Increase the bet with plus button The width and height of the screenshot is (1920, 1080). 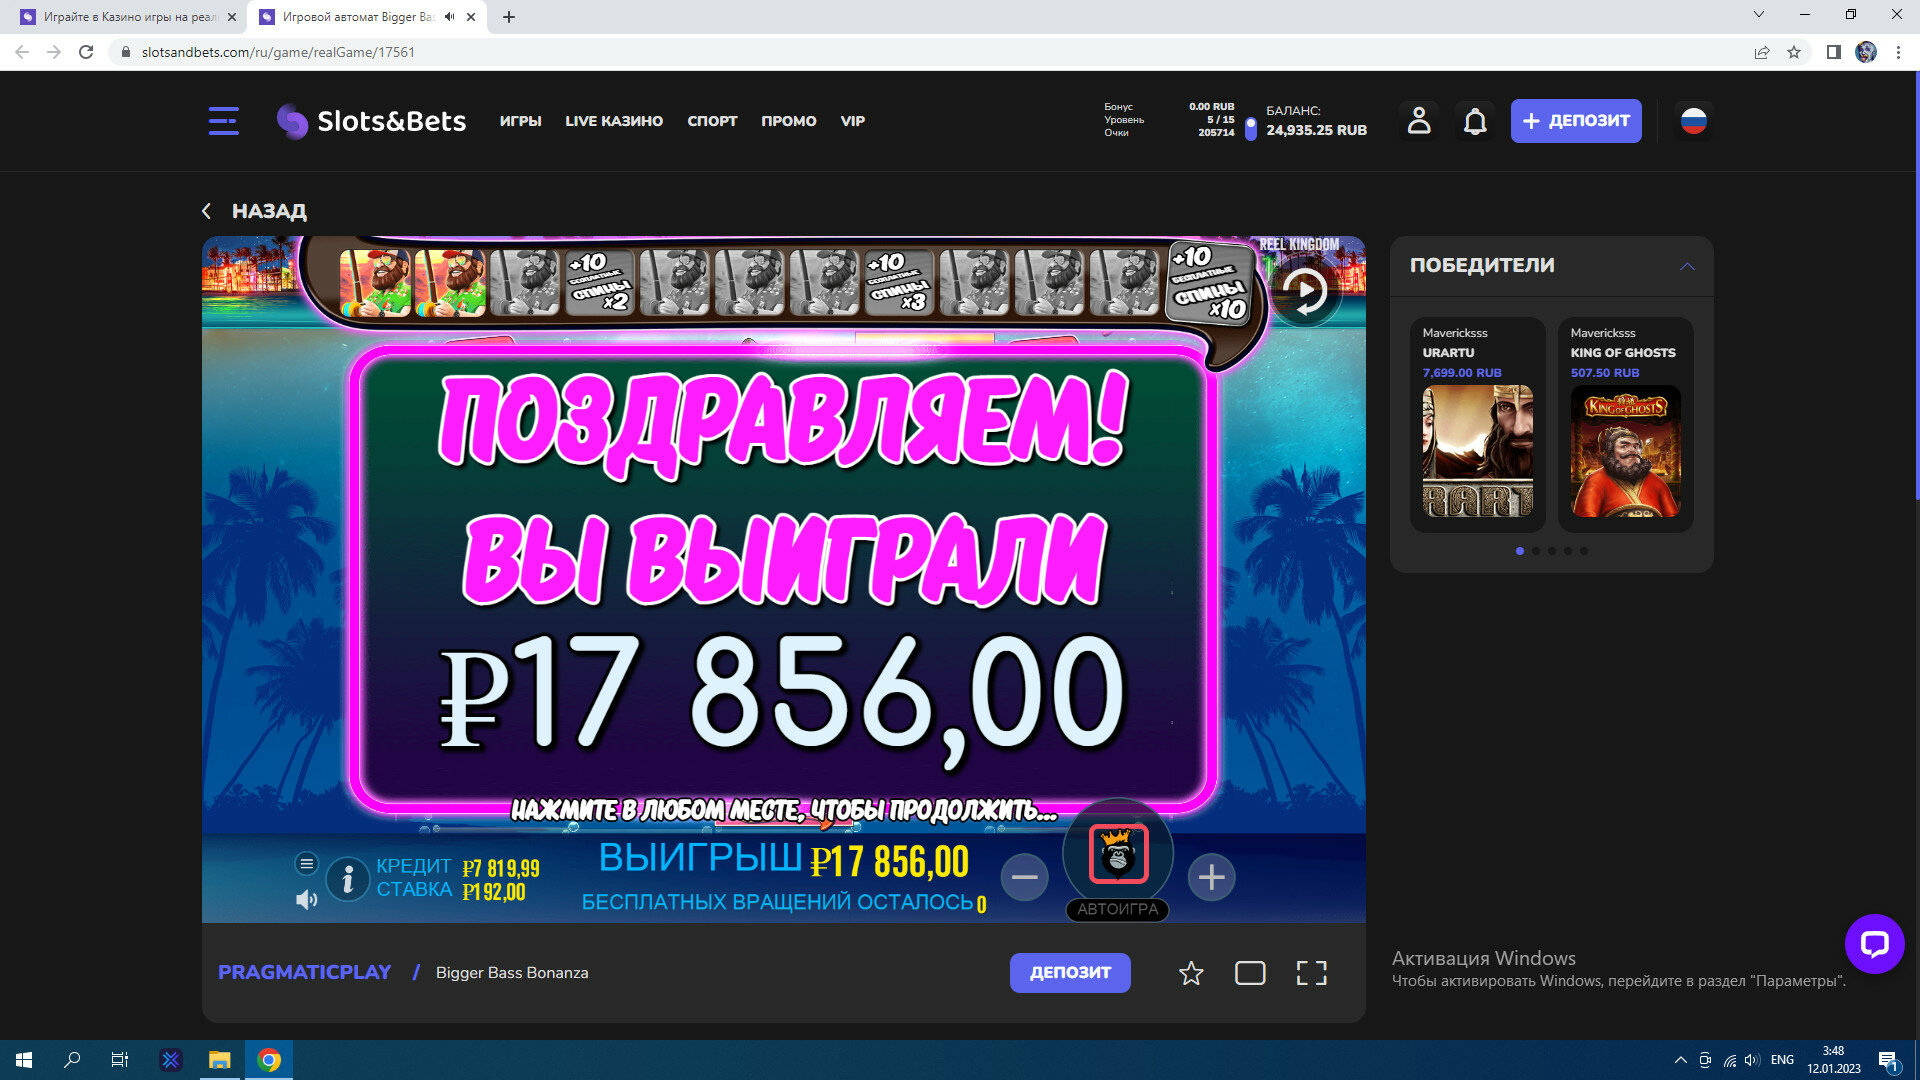(1211, 877)
